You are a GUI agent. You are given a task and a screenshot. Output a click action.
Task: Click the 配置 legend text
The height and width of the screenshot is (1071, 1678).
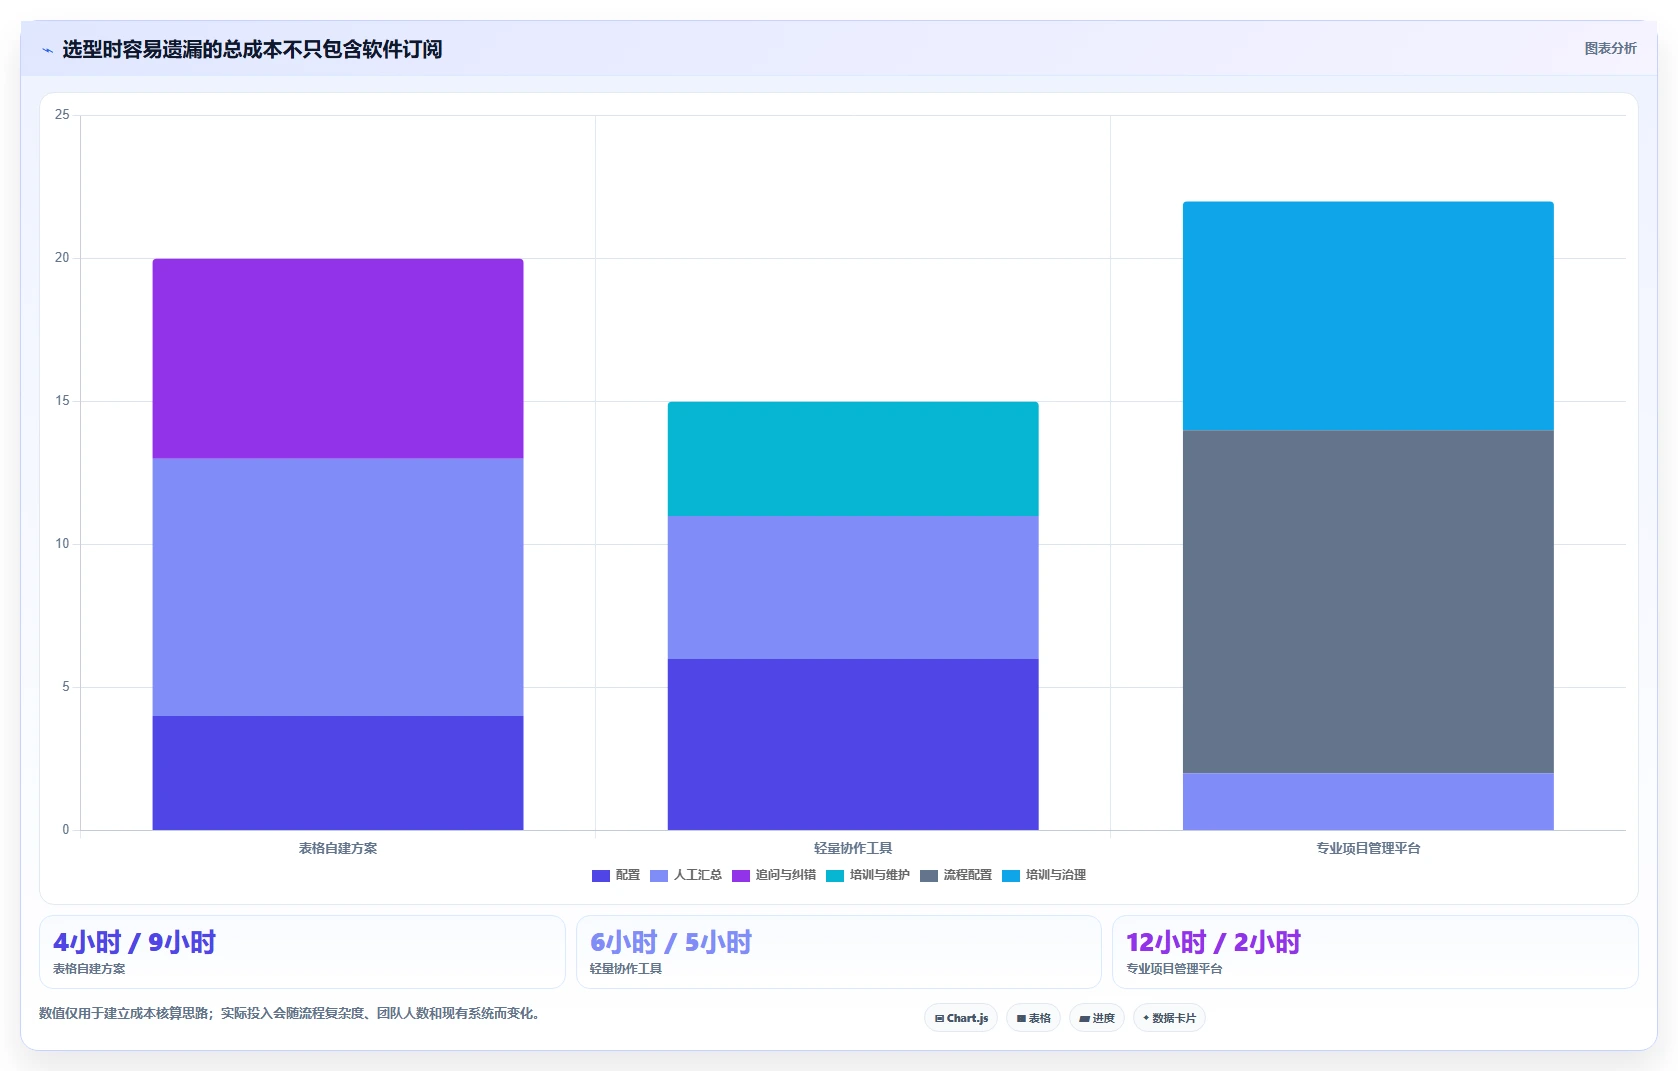pos(628,875)
